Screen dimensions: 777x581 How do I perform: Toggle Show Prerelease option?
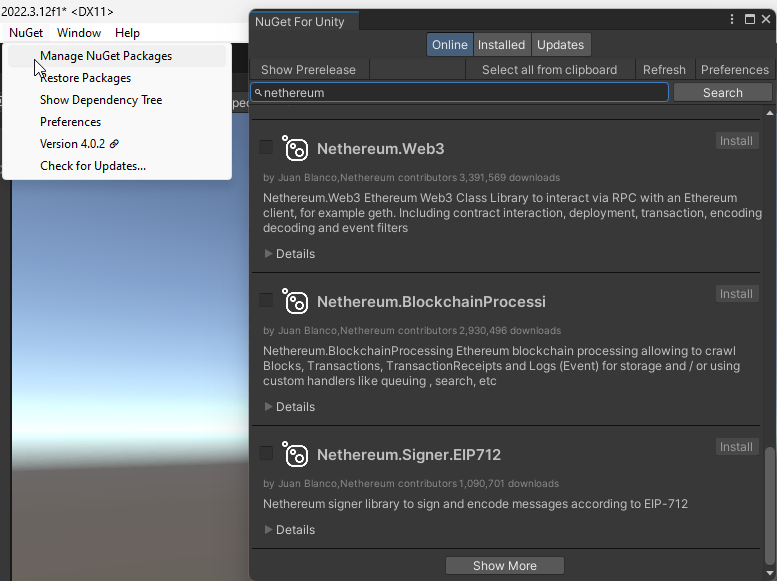[x=308, y=70]
